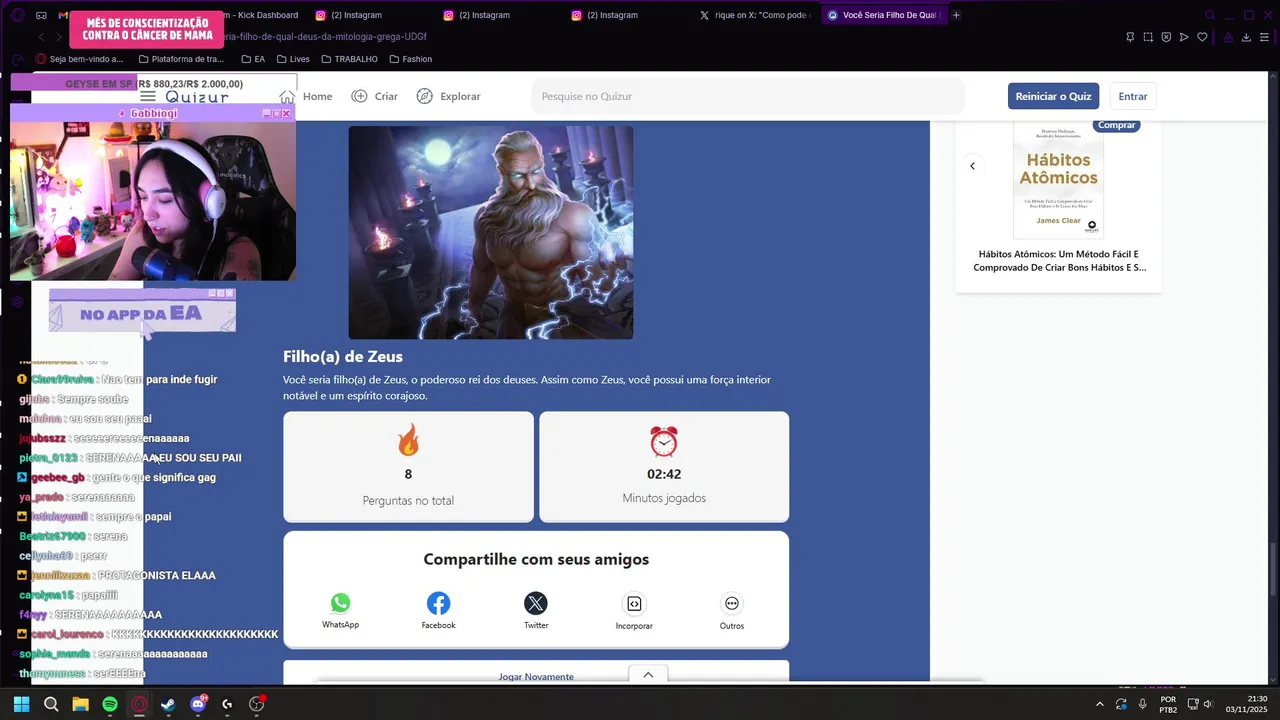
Task: Share result via WhatsApp icon
Action: tap(340, 603)
